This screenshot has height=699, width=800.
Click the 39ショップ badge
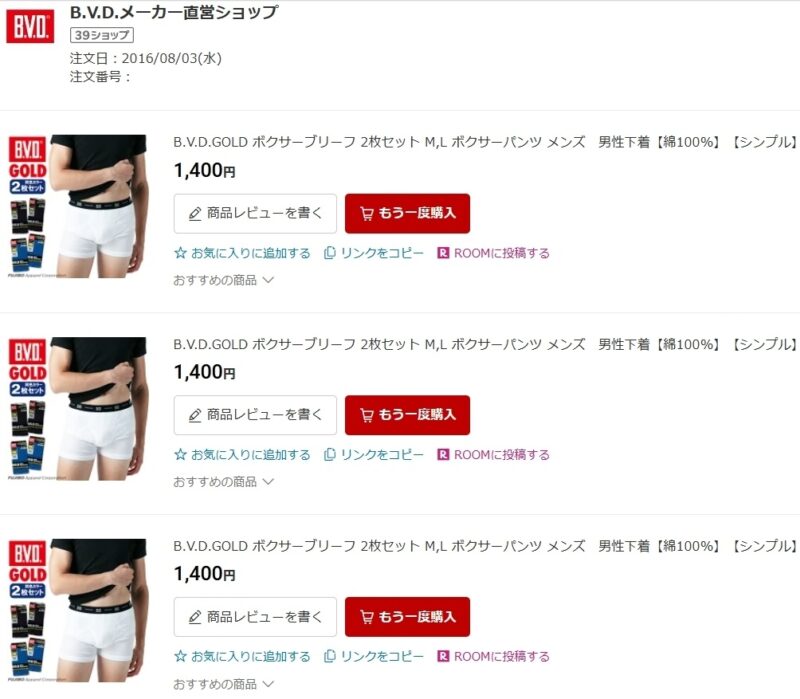click(102, 35)
